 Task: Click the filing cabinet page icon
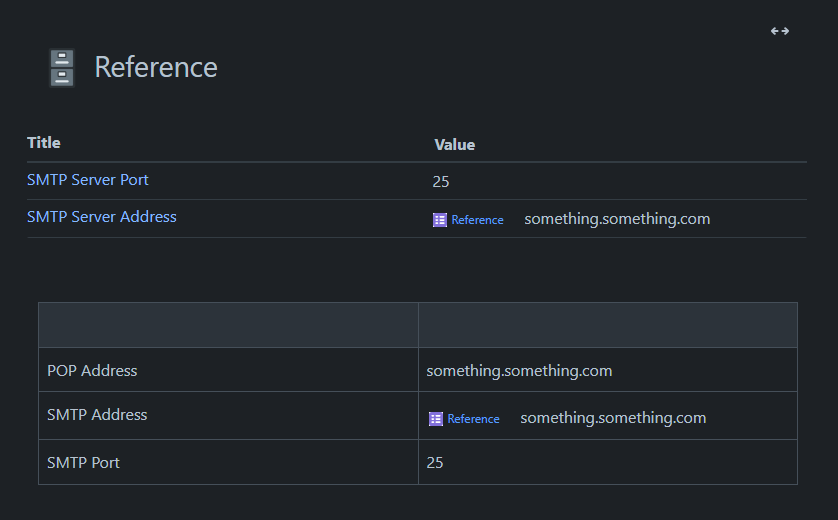(x=62, y=68)
